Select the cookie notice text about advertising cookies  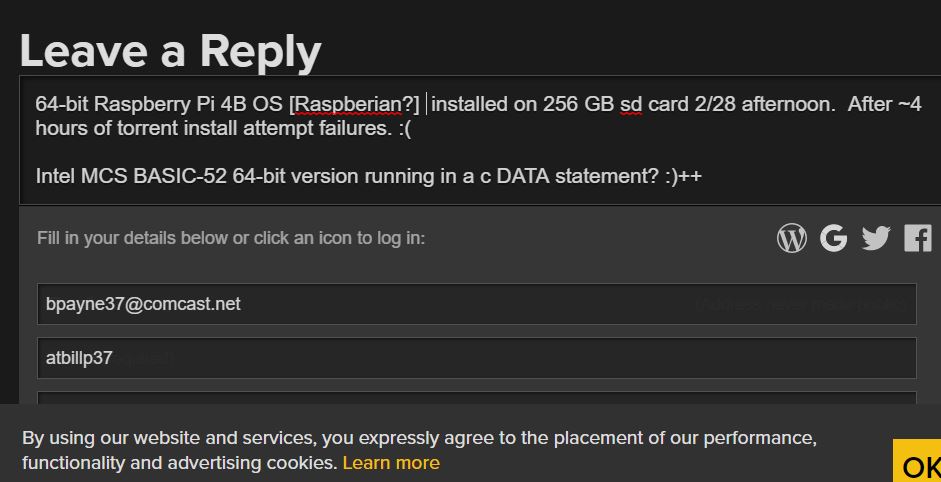pos(419,450)
